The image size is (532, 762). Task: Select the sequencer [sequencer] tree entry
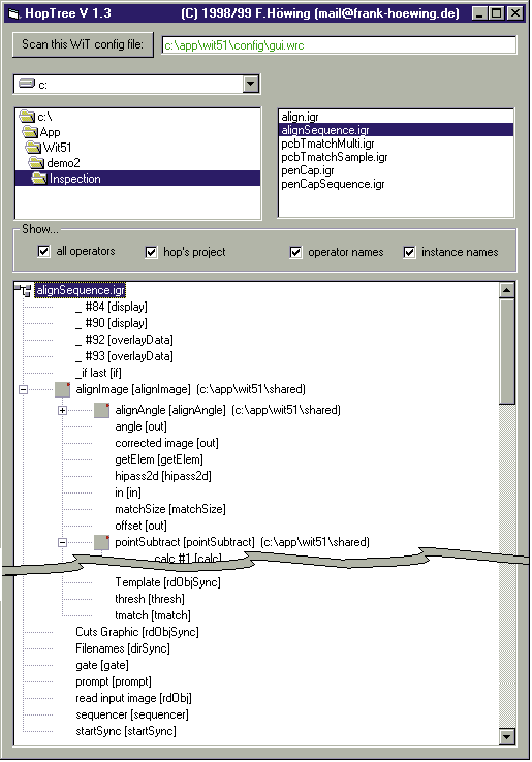point(132,715)
